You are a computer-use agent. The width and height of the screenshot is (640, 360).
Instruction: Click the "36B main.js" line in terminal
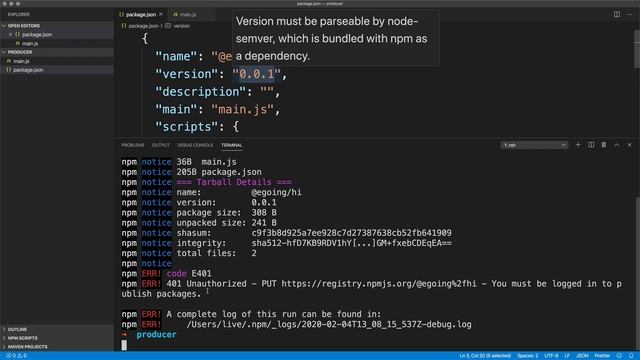point(206,162)
